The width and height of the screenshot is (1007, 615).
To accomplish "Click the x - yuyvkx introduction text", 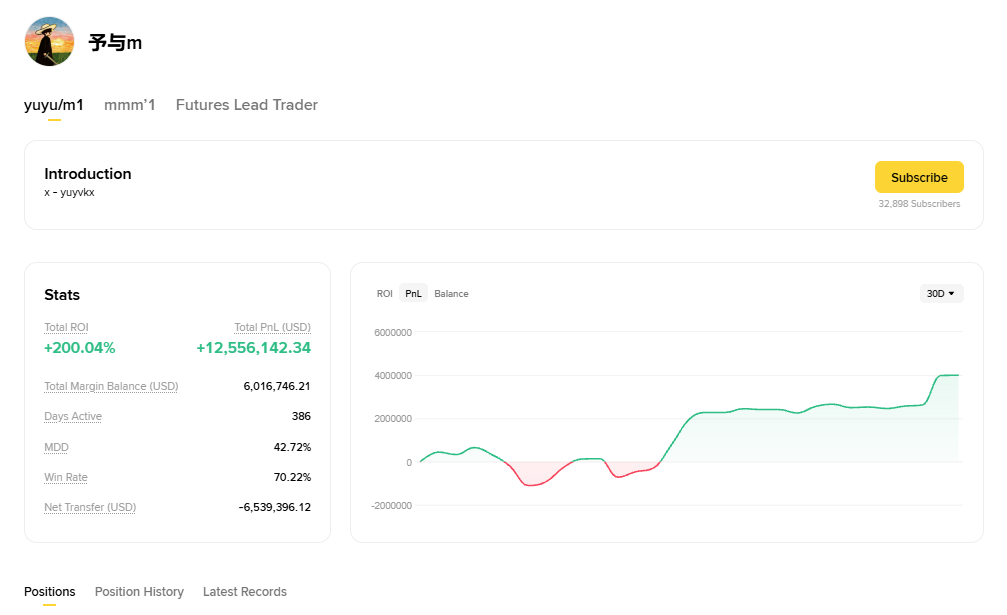I will point(69,192).
